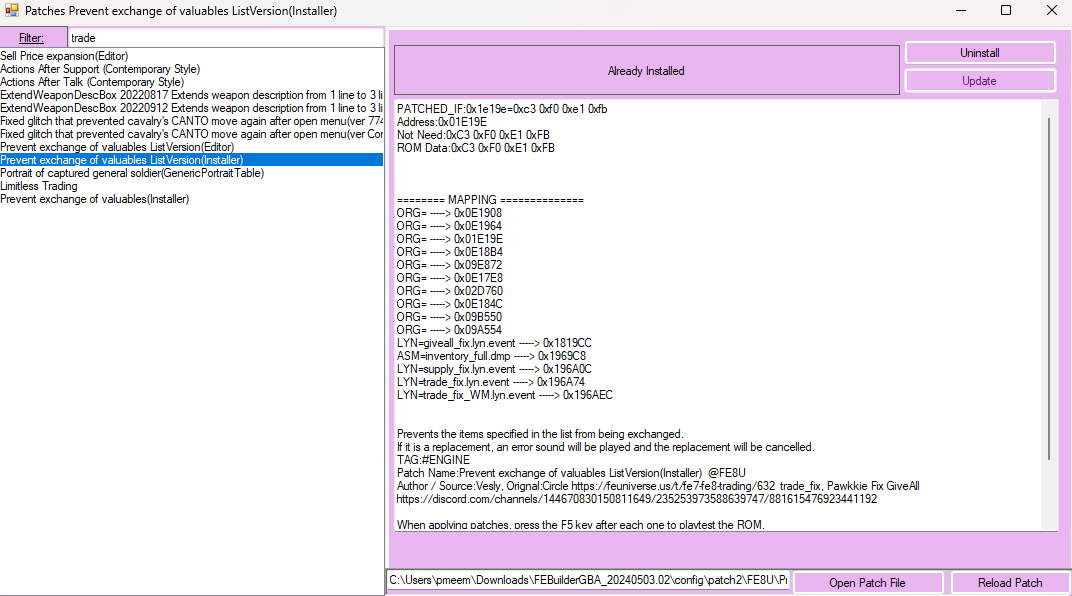Select 'ExtendWeaponDescBox 20220817' patch row
This screenshot has height=596, width=1072.
coord(191,95)
